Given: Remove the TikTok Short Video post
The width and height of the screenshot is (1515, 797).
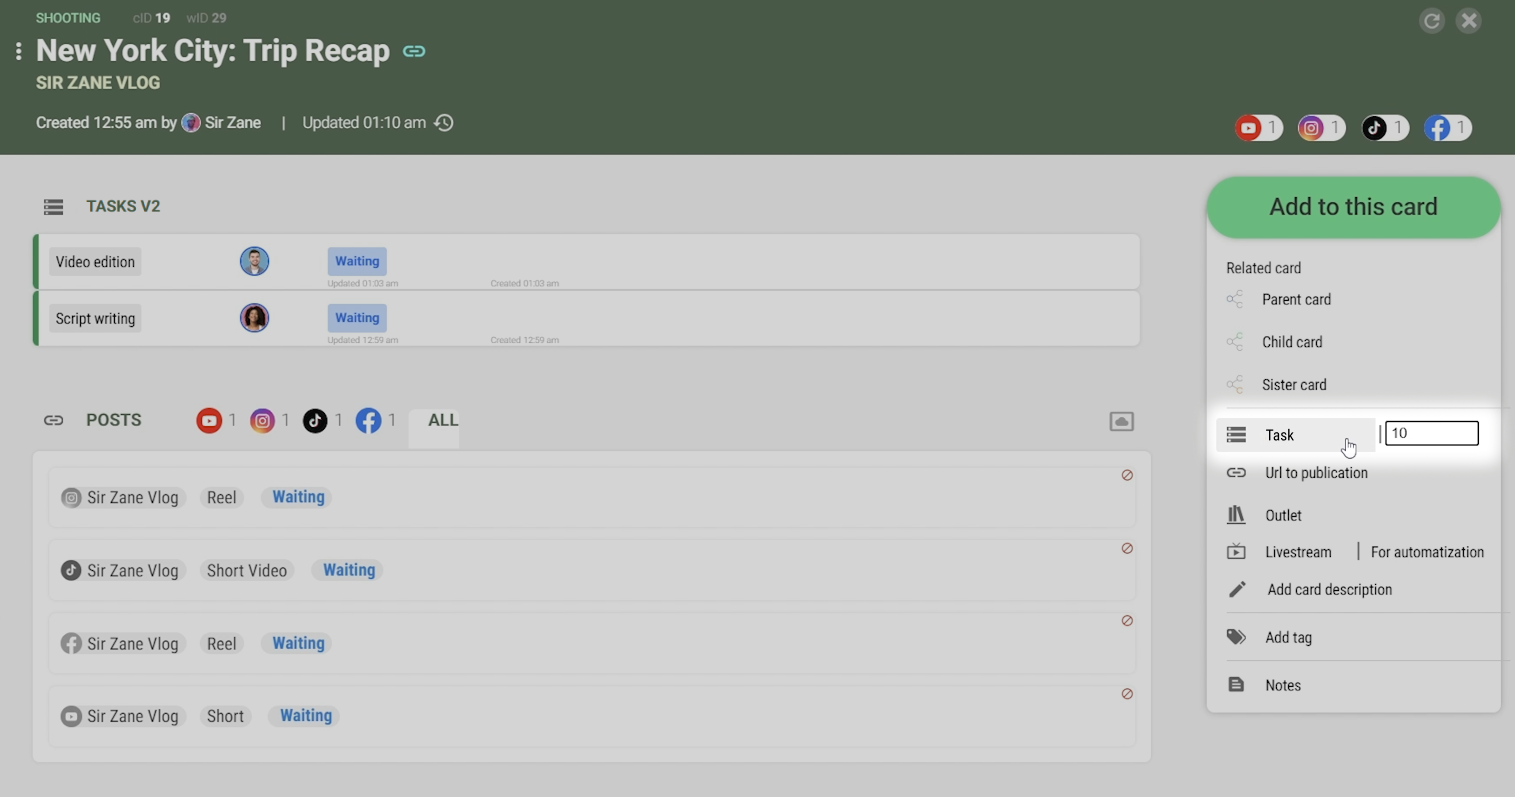Looking at the screenshot, I should 1127,549.
